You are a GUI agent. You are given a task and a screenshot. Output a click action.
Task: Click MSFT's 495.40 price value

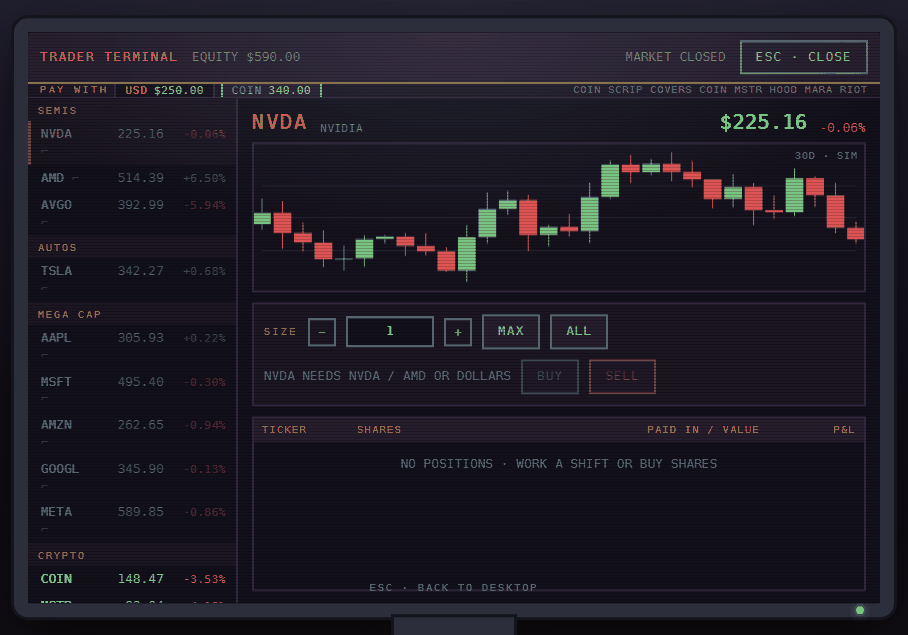click(x=141, y=382)
